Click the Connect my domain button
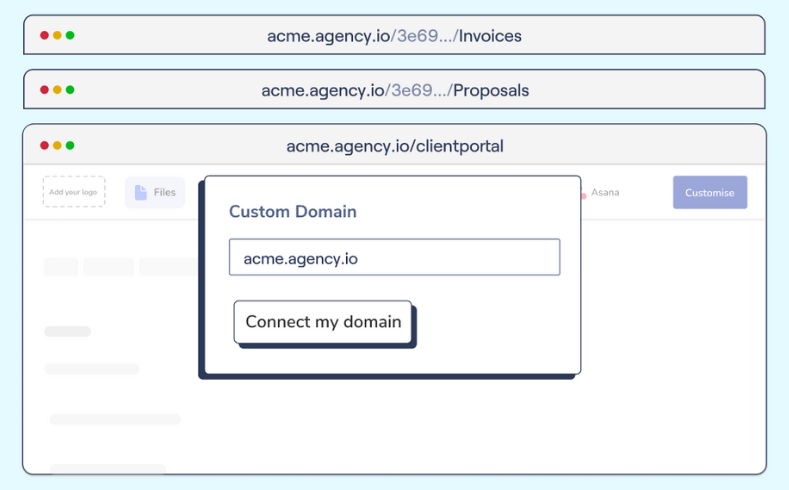 click(323, 322)
